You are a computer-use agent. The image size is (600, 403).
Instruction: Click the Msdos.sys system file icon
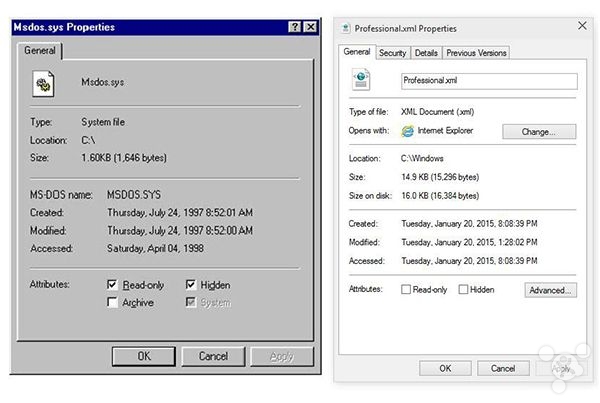click(x=43, y=83)
